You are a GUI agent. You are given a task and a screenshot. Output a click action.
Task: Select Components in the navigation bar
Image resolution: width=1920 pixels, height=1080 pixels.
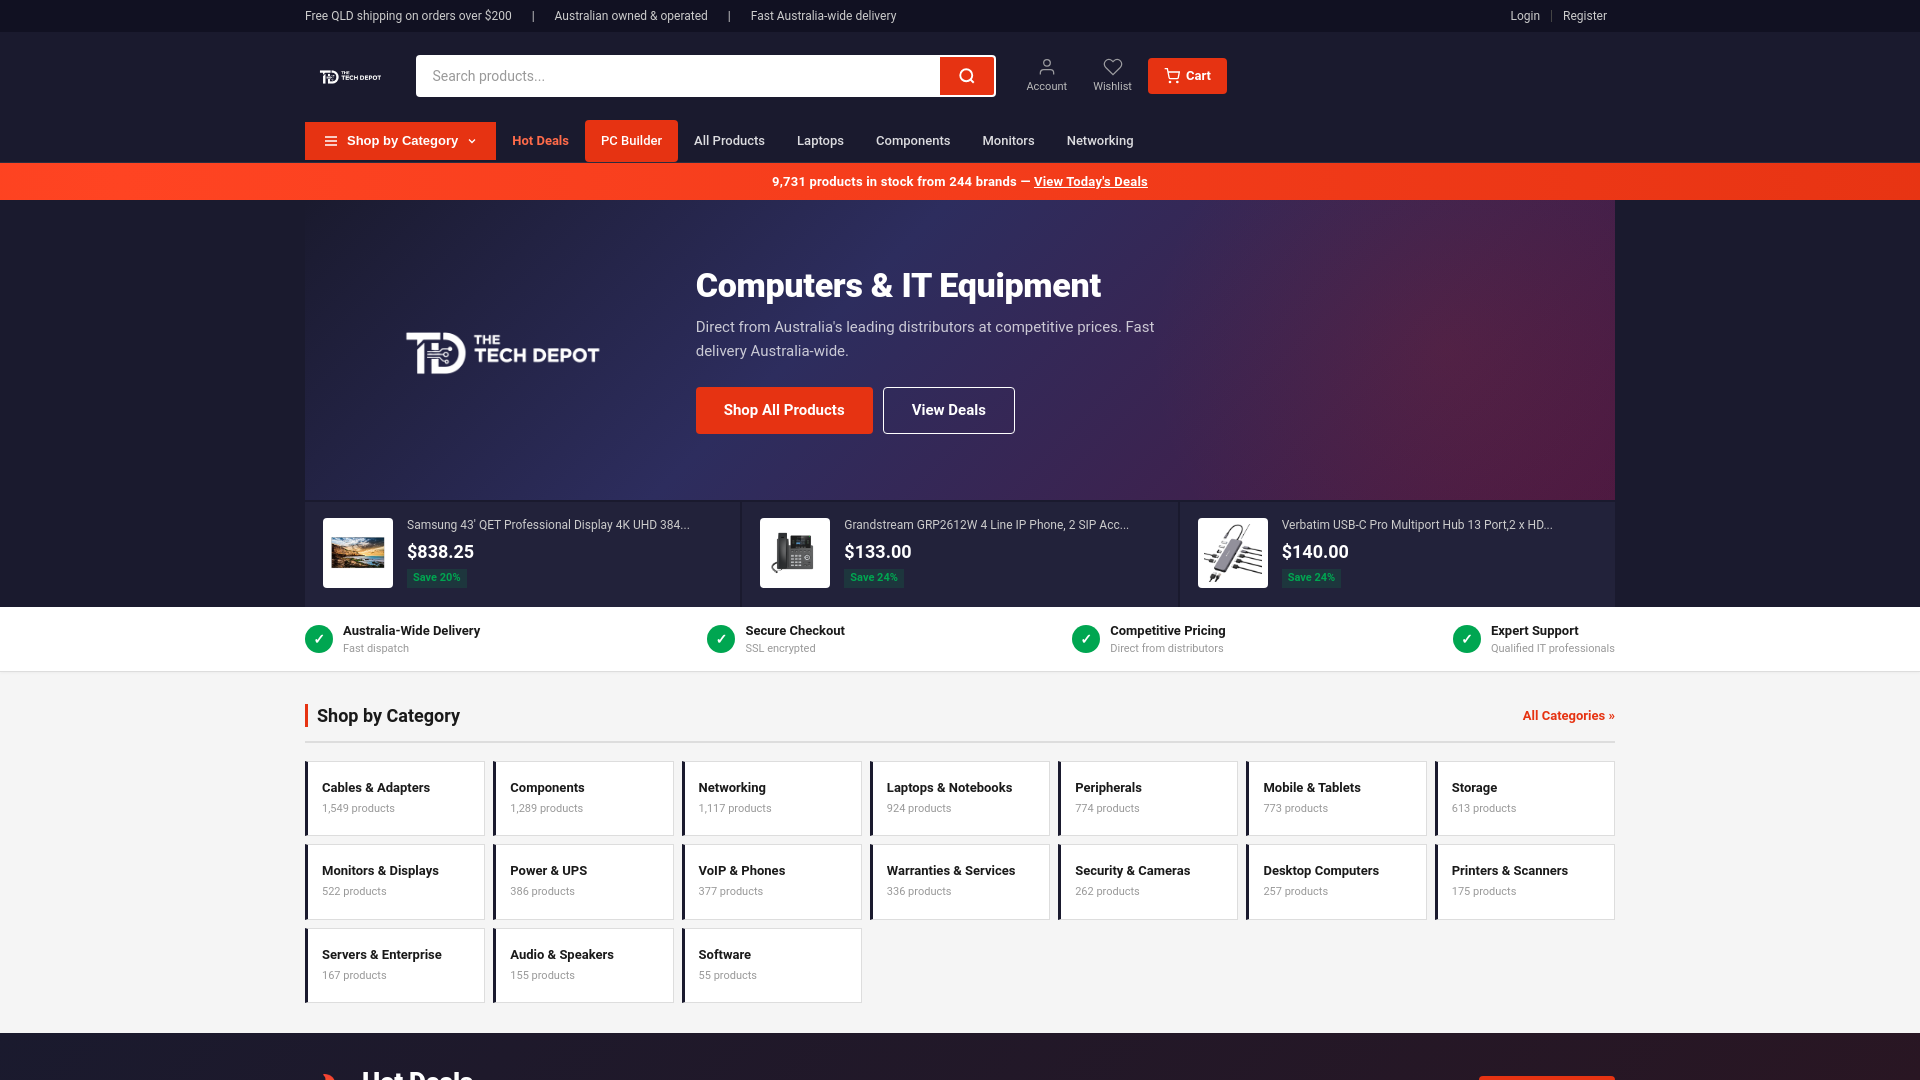913,141
